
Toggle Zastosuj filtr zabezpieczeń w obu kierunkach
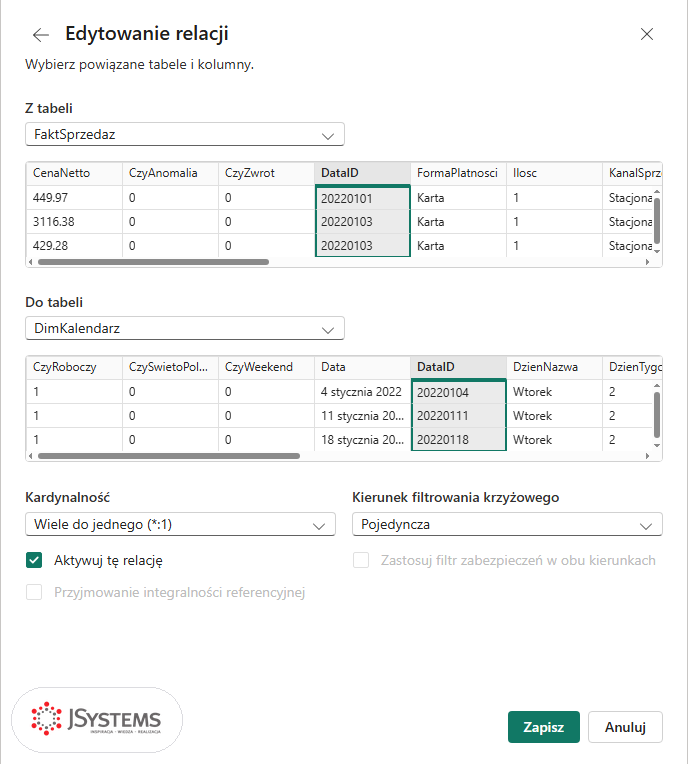point(361,560)
